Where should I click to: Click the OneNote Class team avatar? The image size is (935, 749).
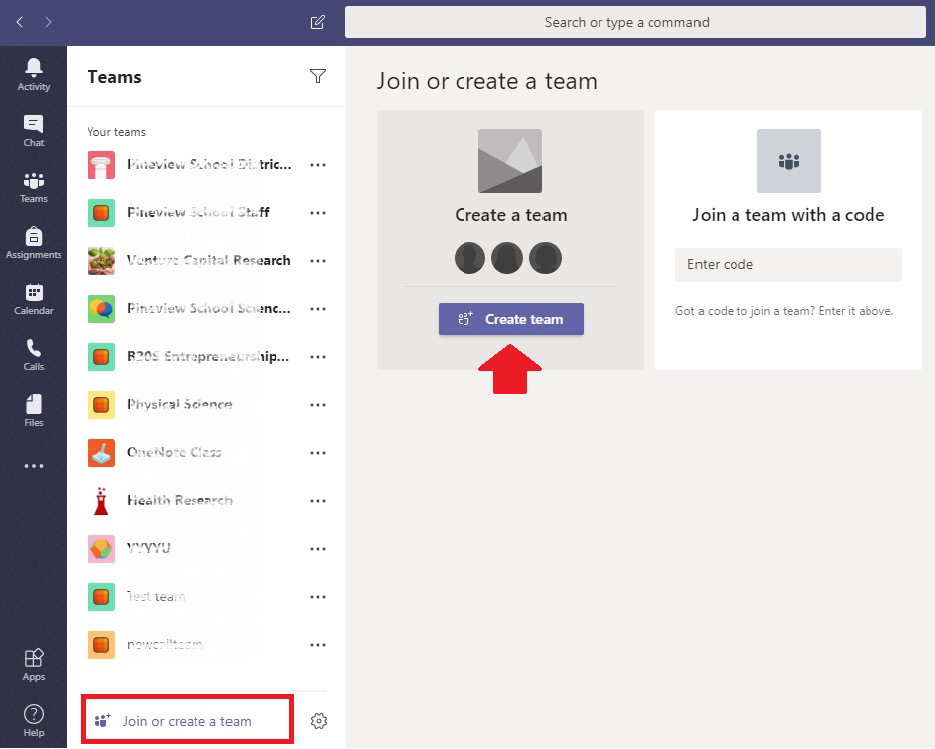coord(101,453)
